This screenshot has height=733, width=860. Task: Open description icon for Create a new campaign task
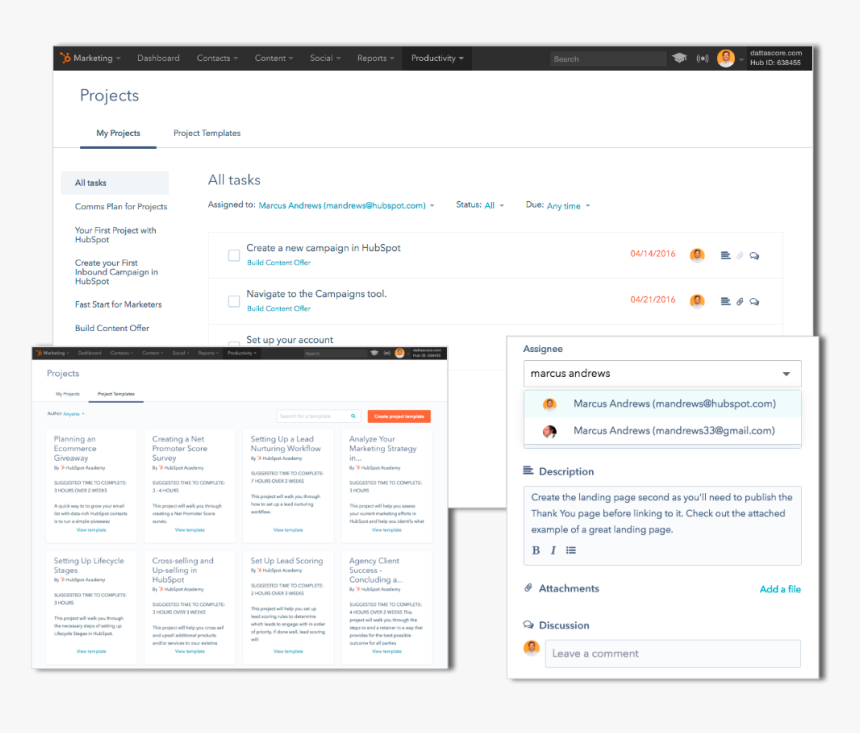pyautogui.click(x=725, y=255)
